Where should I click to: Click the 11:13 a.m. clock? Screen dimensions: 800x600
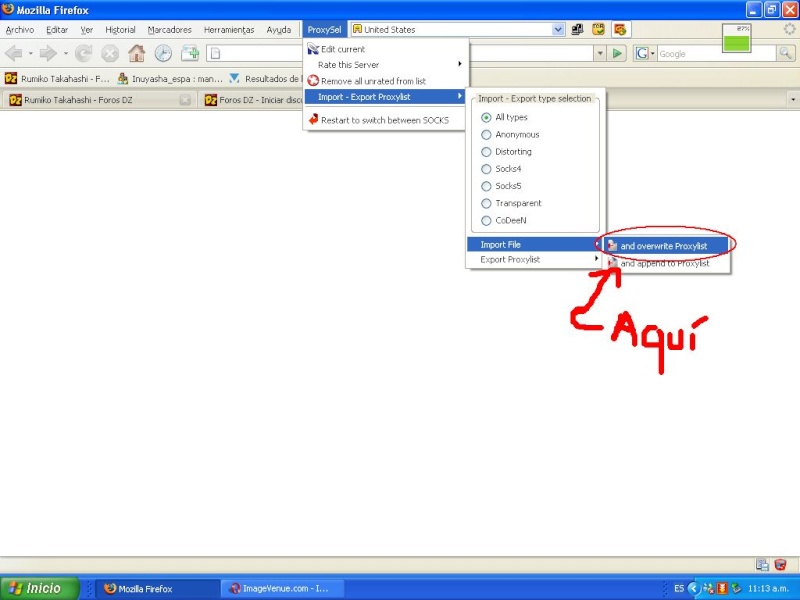[768, 588]
